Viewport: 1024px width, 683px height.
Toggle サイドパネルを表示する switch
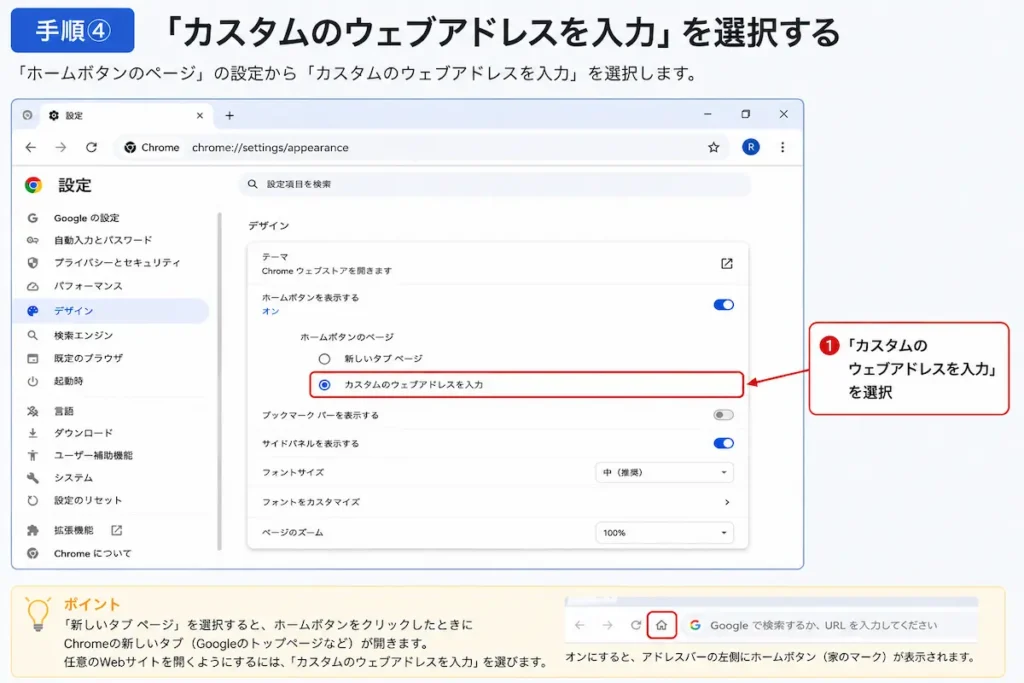724,443
